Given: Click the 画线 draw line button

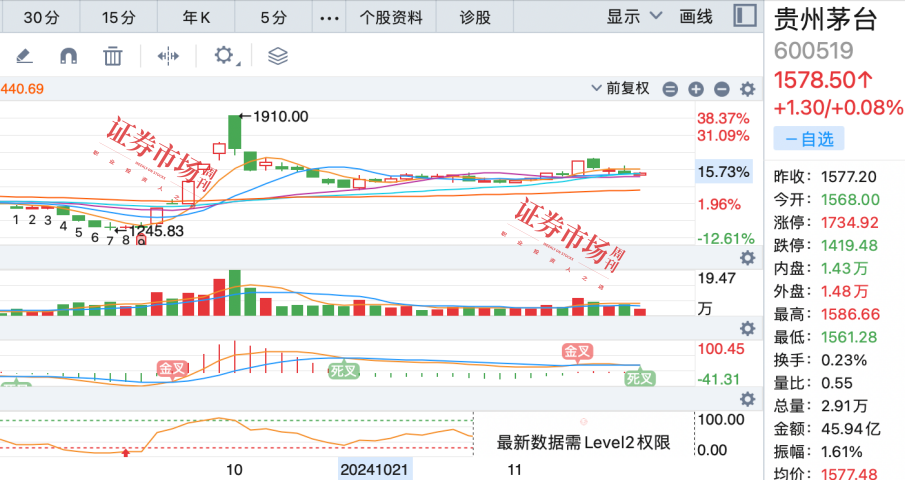Looking at the screenshot, I should click(696, 17).
